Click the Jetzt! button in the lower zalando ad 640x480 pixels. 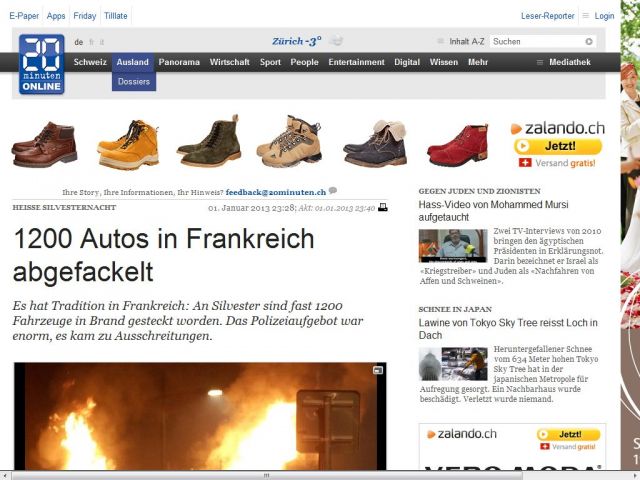(569, 434)
